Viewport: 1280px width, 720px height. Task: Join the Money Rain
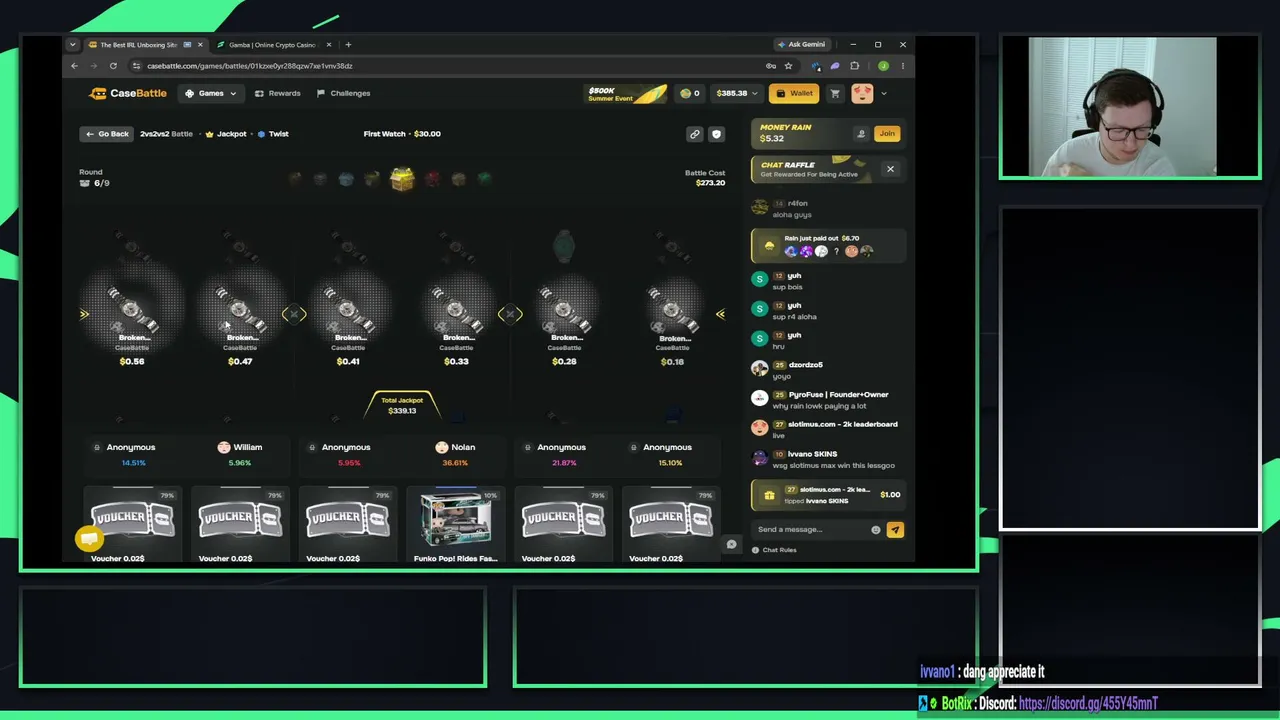coord(887,133)
